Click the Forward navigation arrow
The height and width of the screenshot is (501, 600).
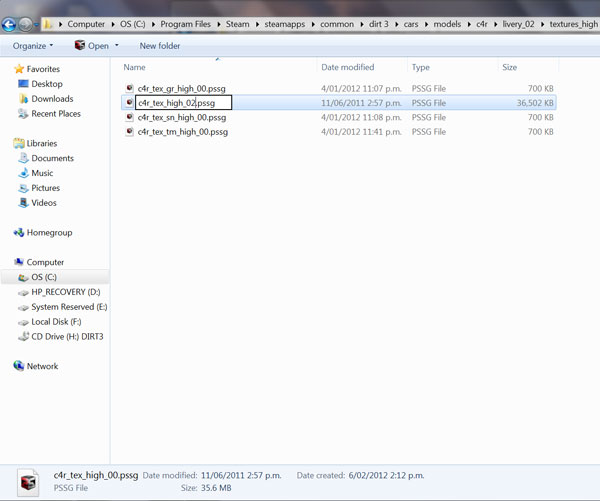[x=25, y=25]
